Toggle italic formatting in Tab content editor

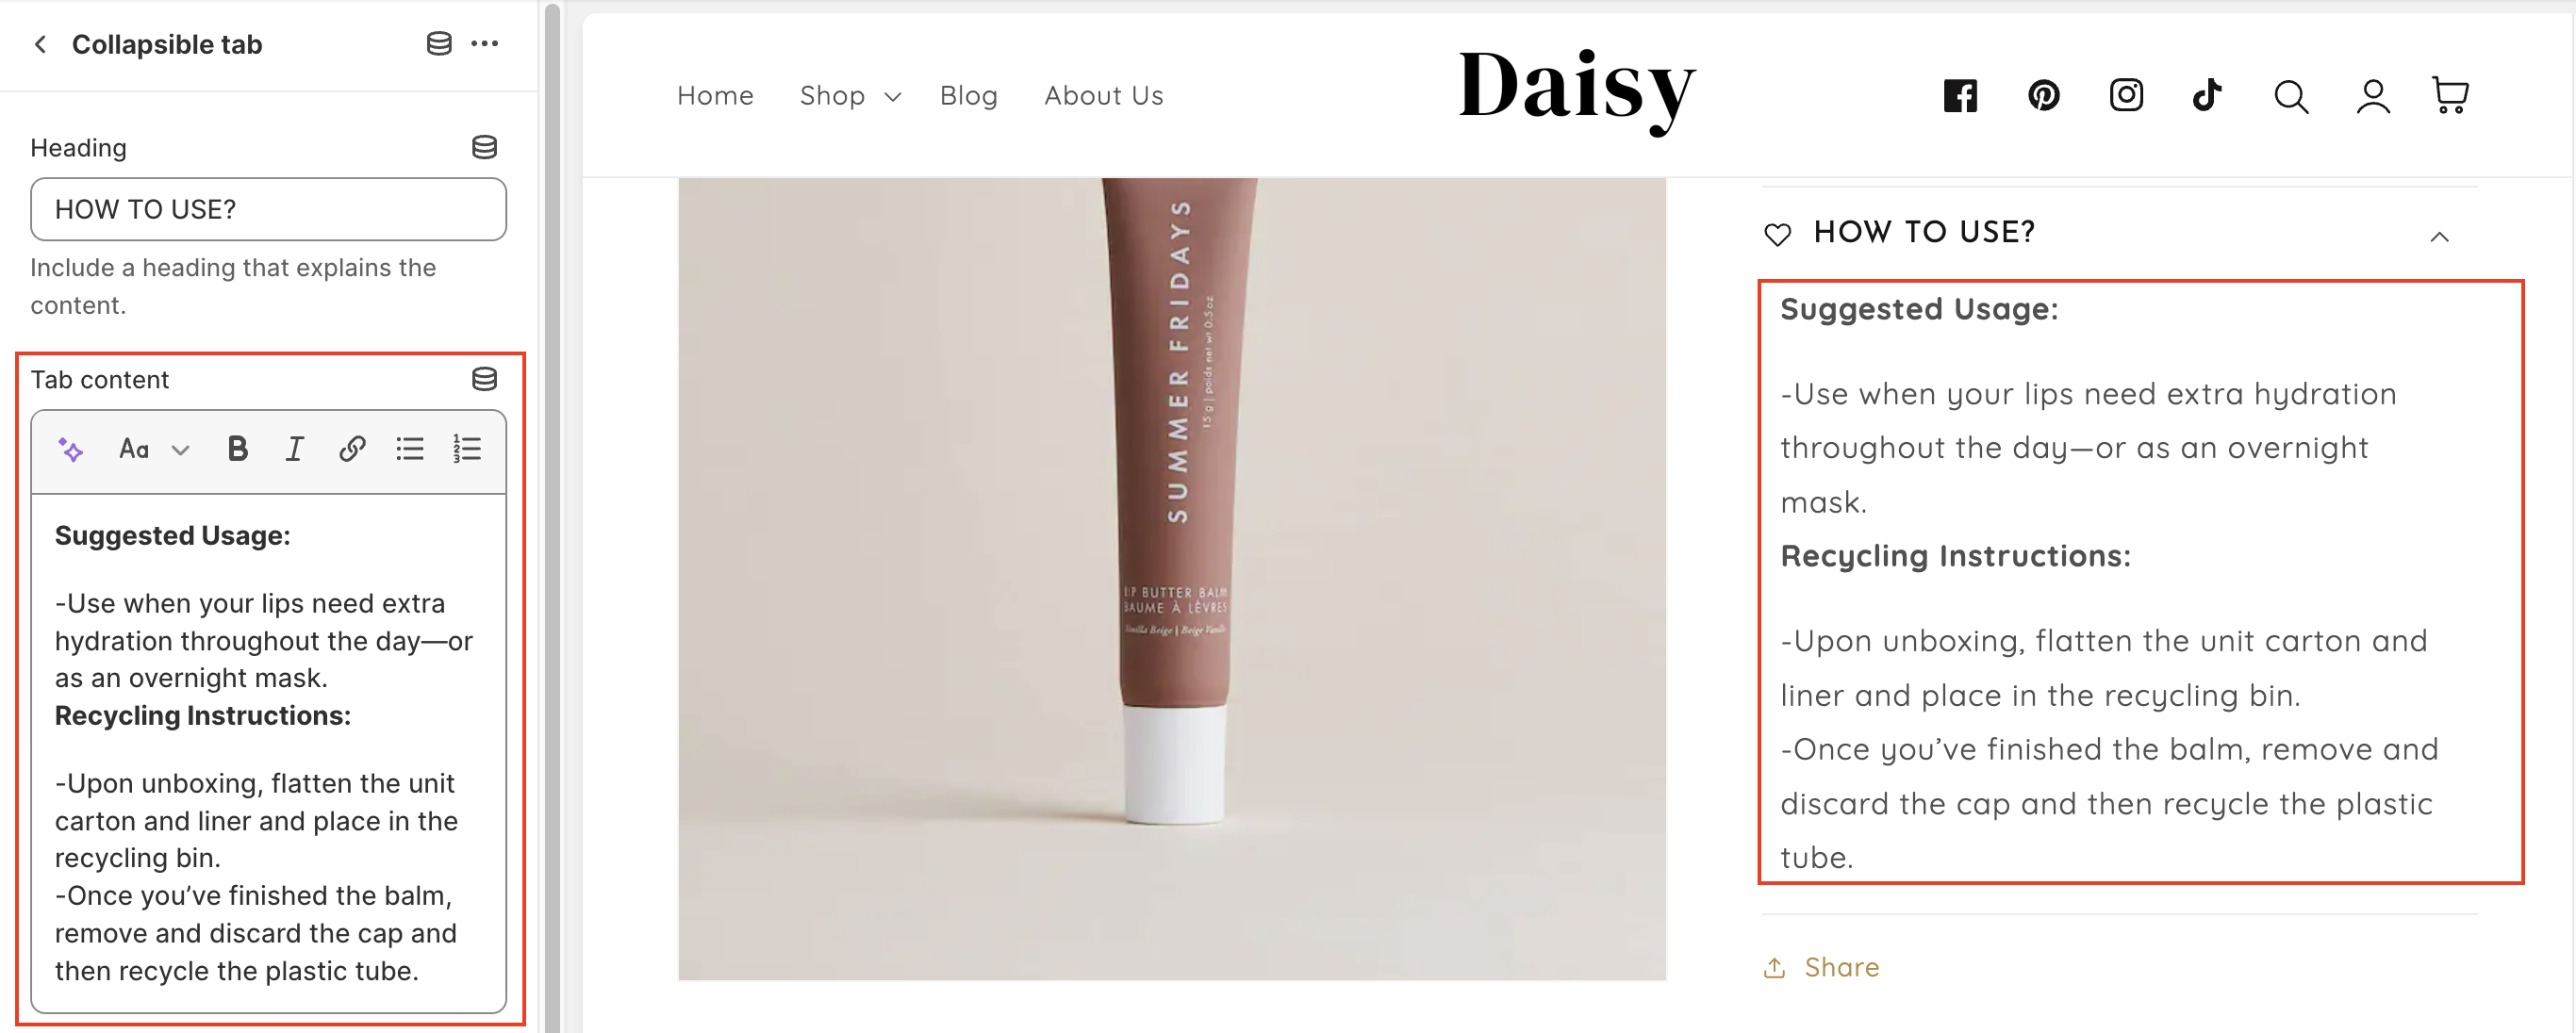pos(294,449)
